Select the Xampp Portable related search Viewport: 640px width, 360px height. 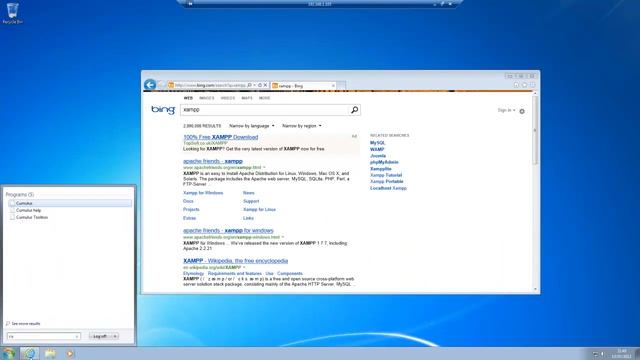[x=387, y=182]
